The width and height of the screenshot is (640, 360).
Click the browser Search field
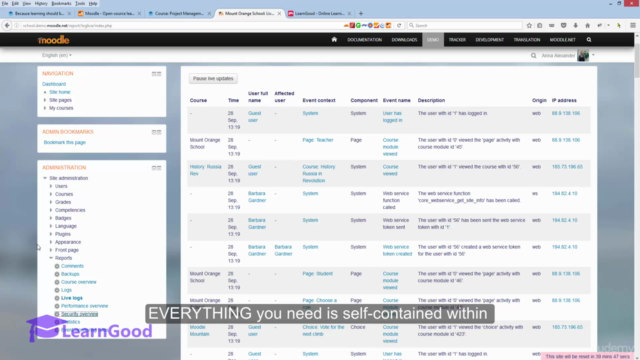click(x=465, y=25)
